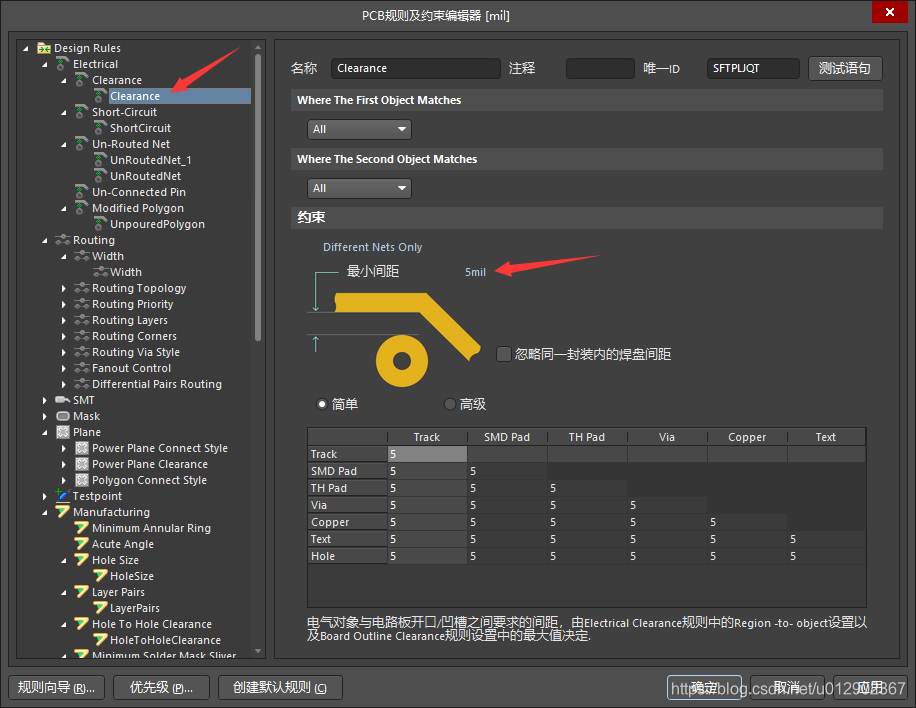Viewport: 916px width, 708px height.
Task: Click the Design Rules root icon
Action: (x=44, y=48)
